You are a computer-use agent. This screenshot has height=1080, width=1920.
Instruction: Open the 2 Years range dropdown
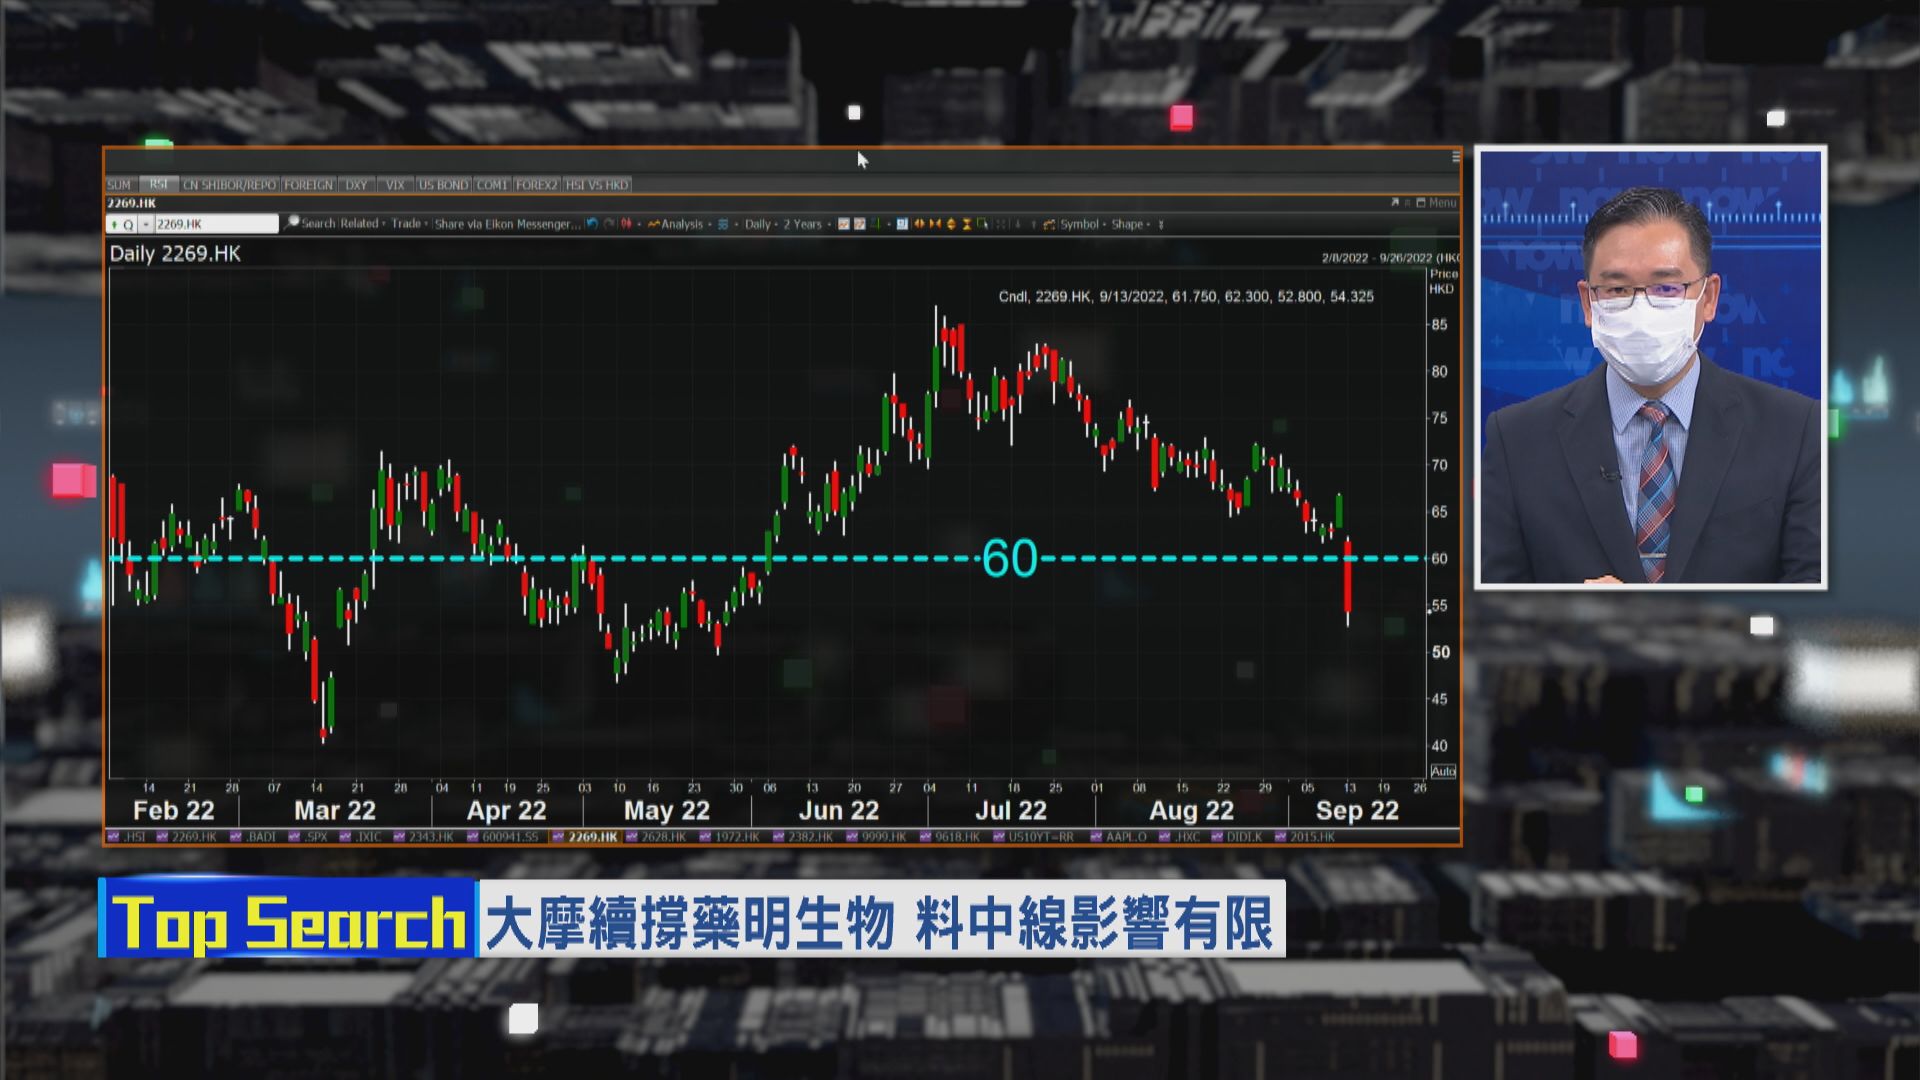coord(804,224)
